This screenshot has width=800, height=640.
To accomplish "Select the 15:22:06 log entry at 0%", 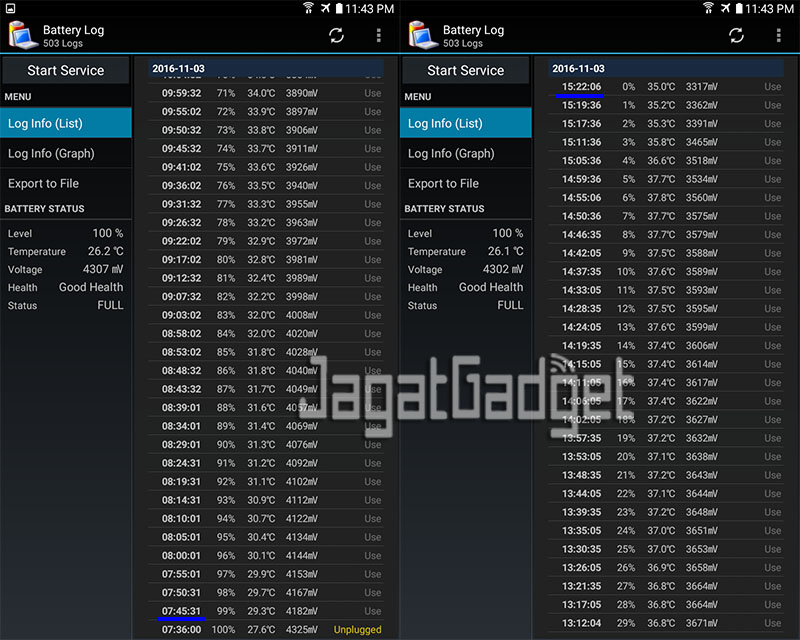I will tap(666, 87).
